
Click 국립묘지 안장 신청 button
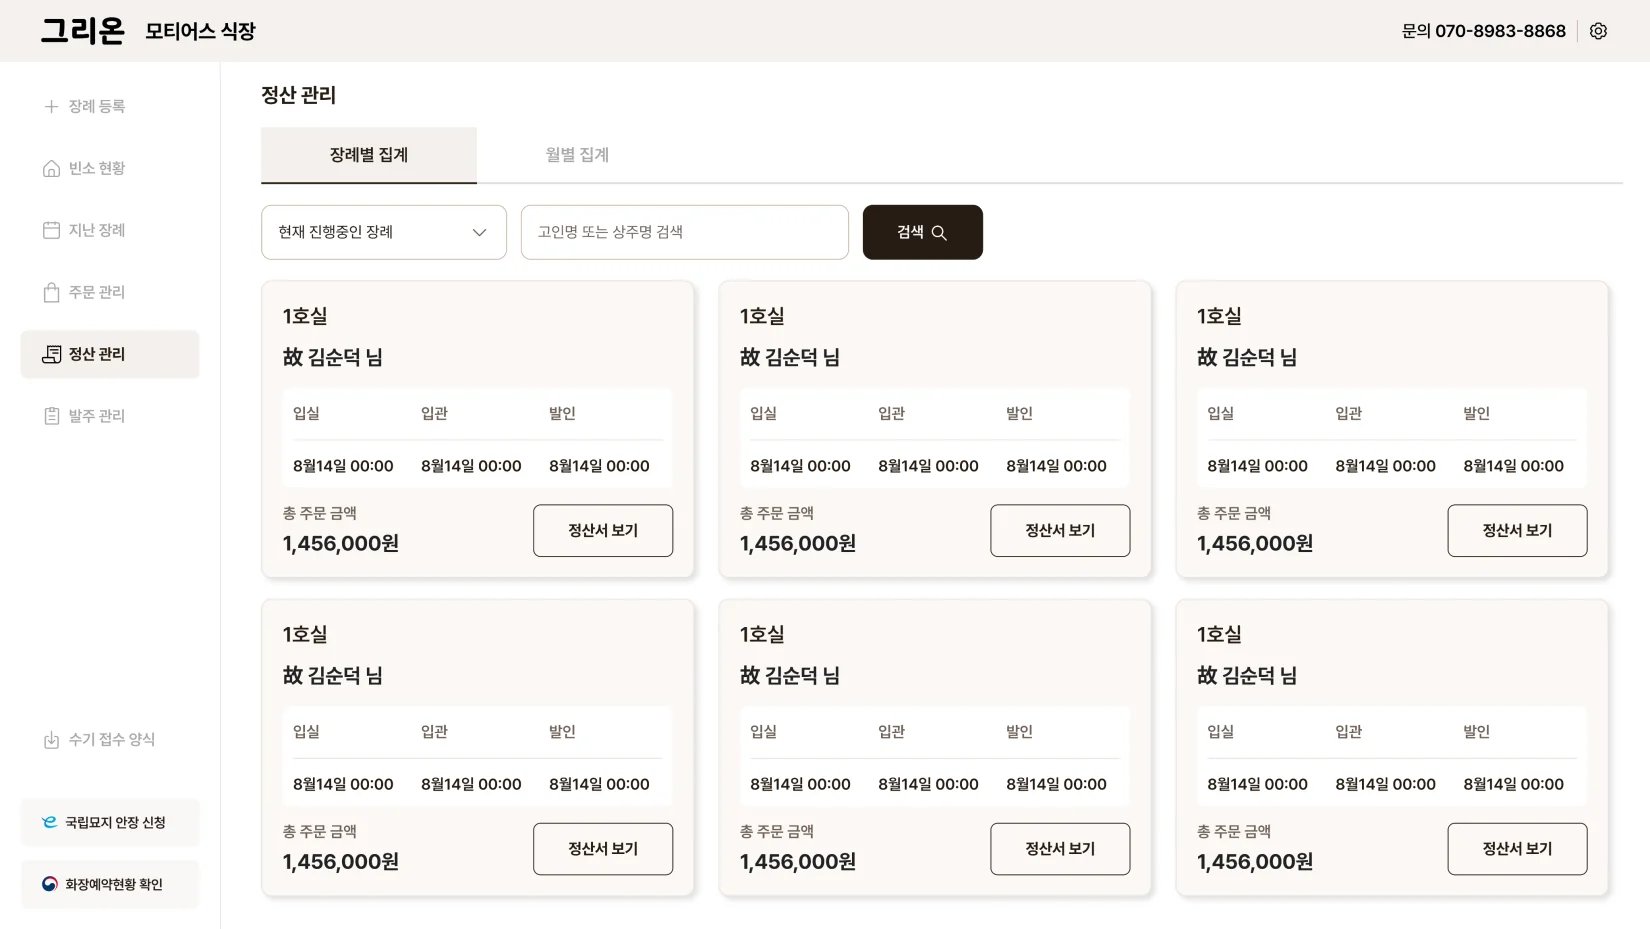[110, 822]
